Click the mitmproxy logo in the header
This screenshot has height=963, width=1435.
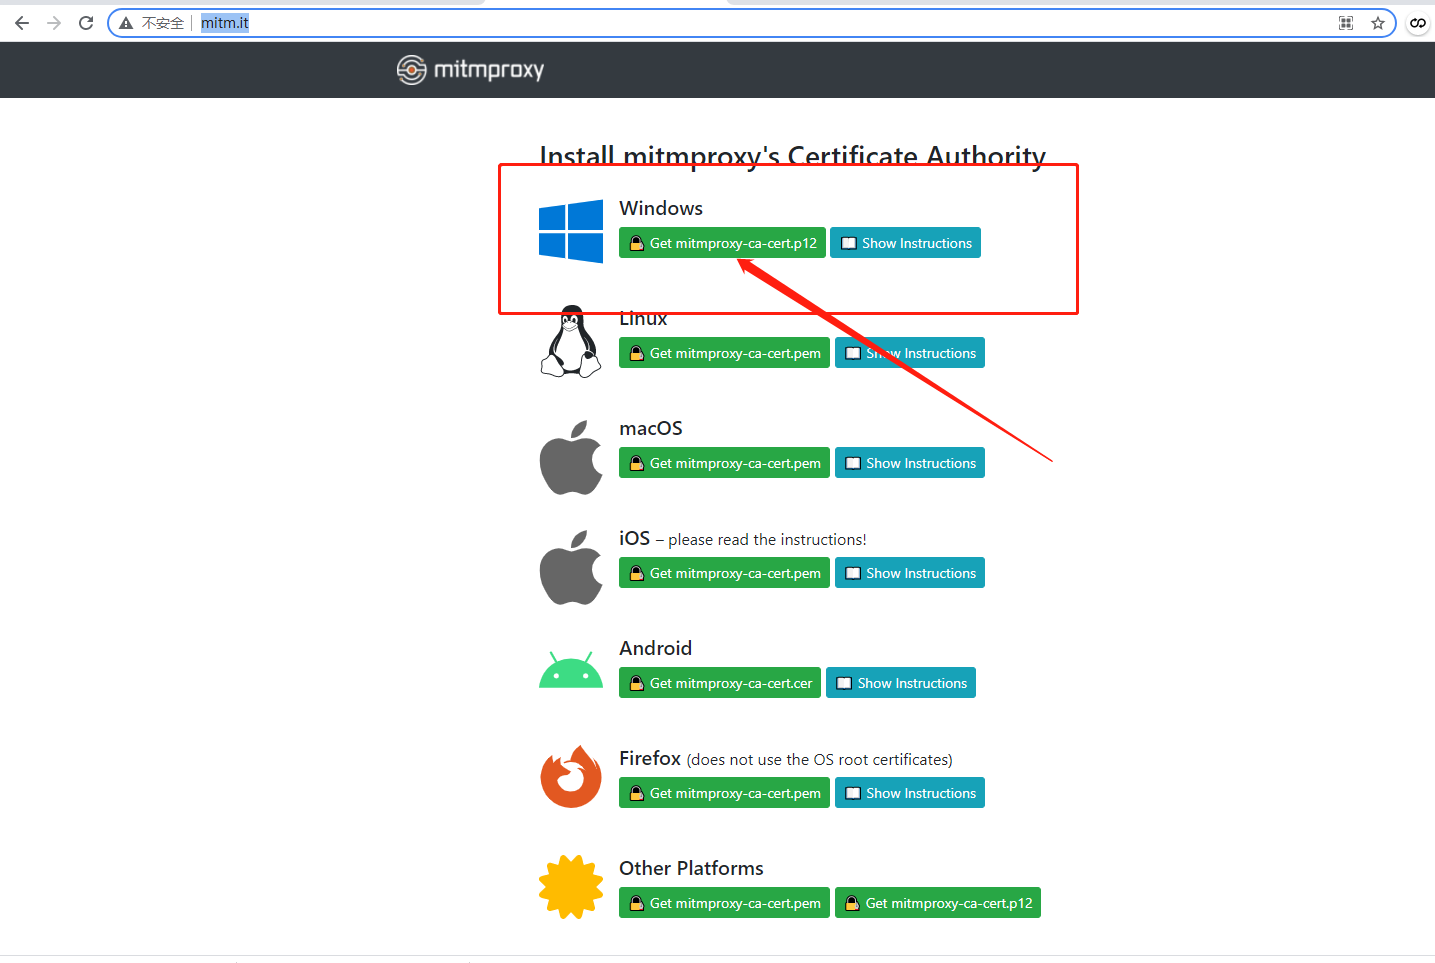point(470,69)
